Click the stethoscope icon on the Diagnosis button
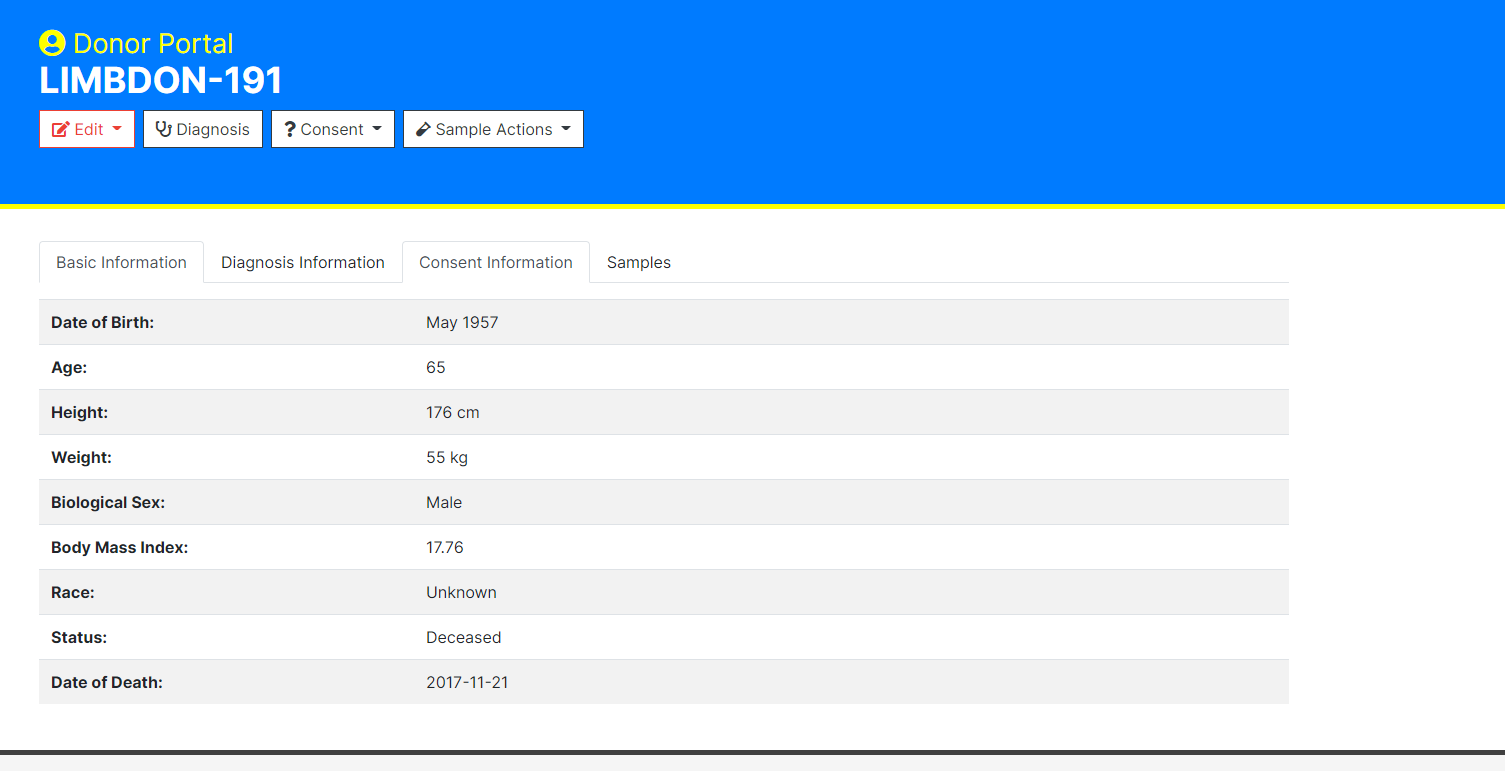Screen dimensions: 1505x771 click(x=163, y=128)
